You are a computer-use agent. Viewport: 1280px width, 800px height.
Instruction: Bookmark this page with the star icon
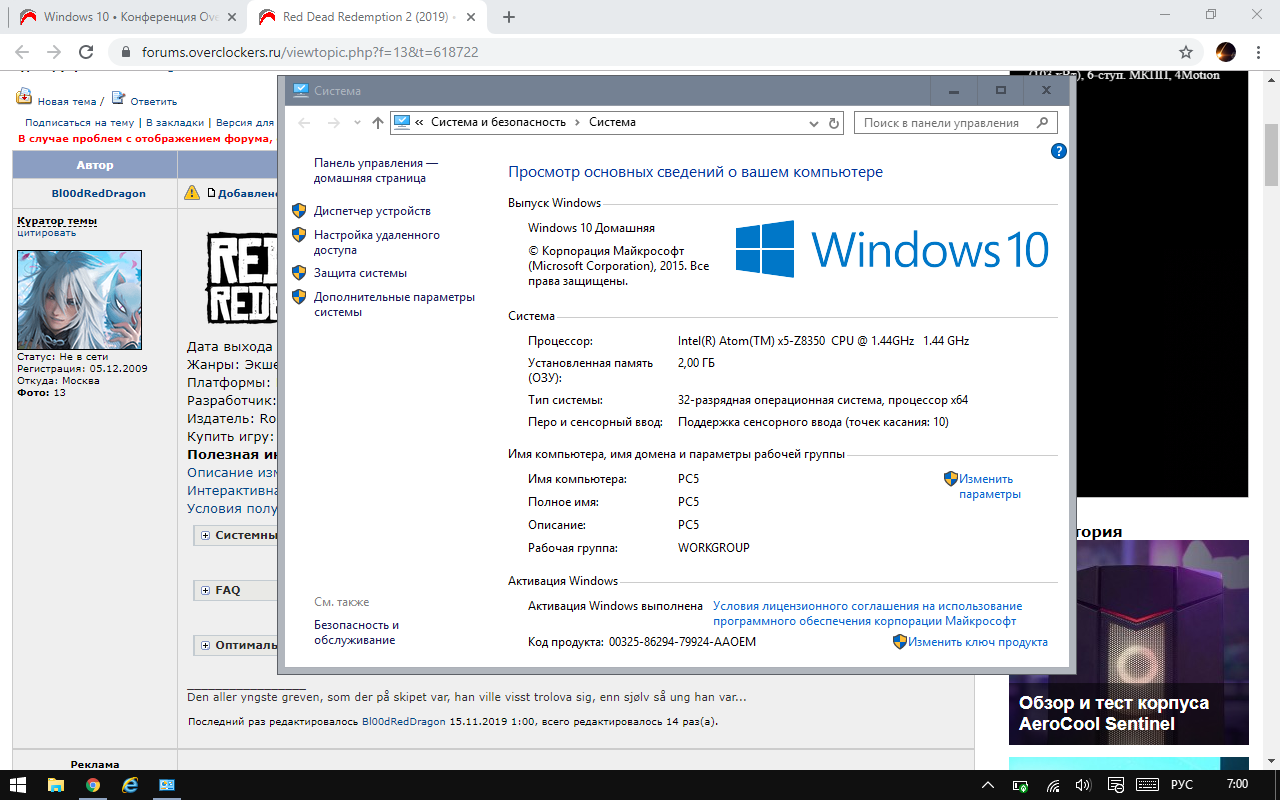[1186, 52]
